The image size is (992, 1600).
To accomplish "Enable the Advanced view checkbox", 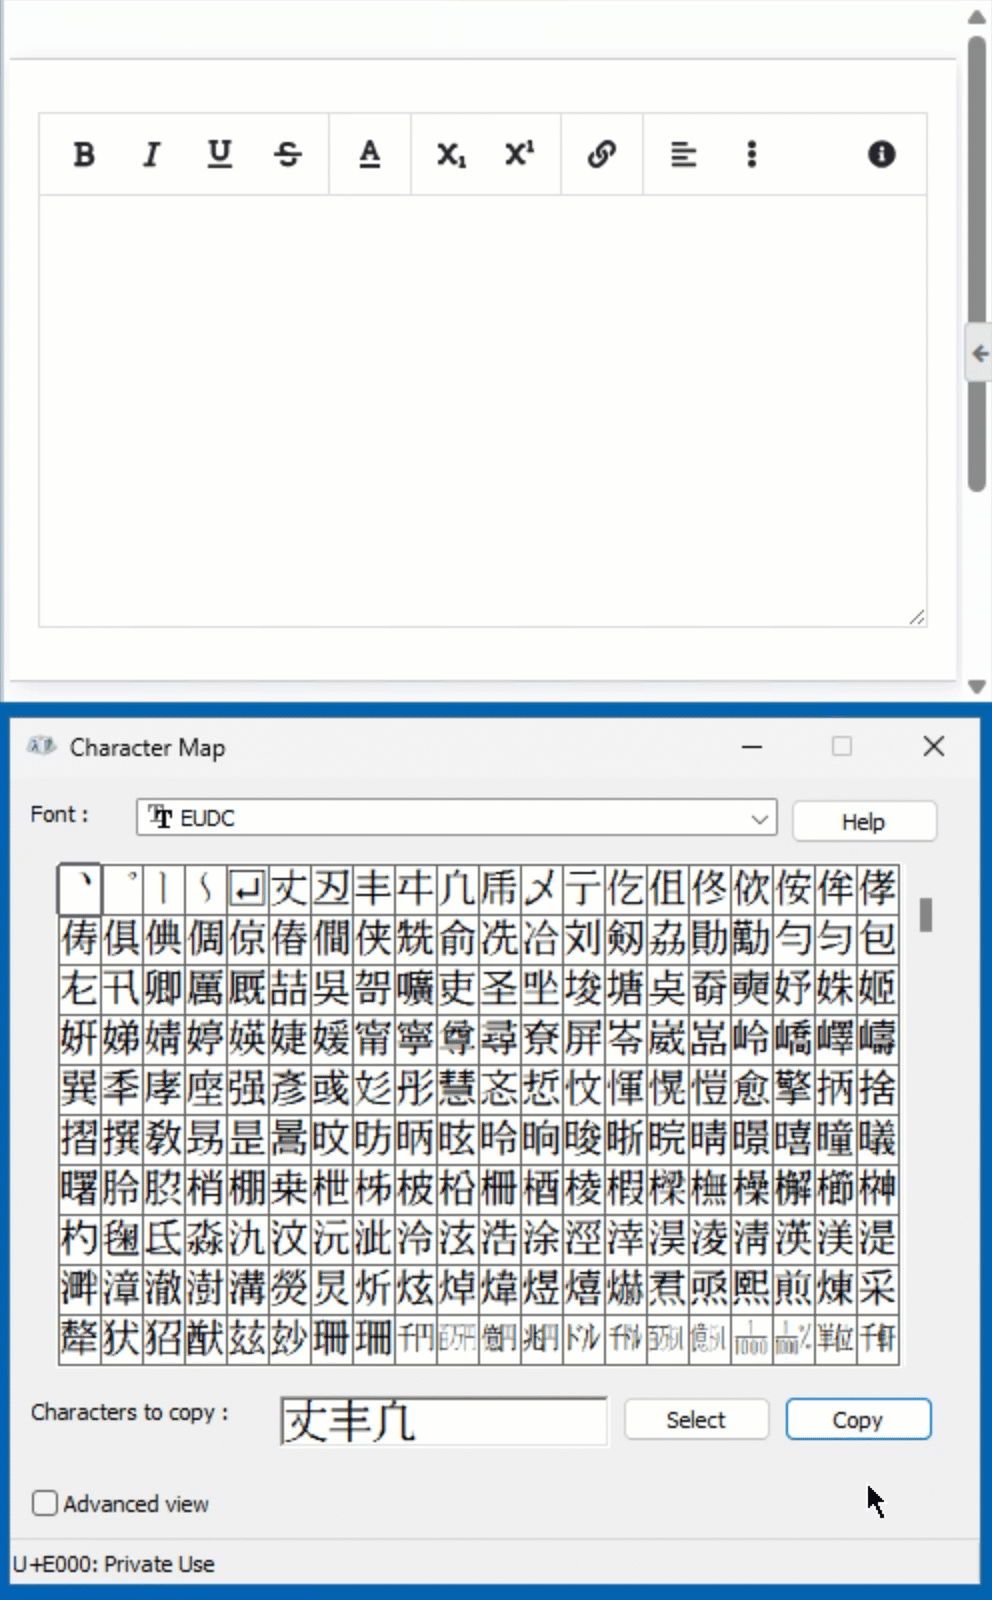I will pos(45,1503).
